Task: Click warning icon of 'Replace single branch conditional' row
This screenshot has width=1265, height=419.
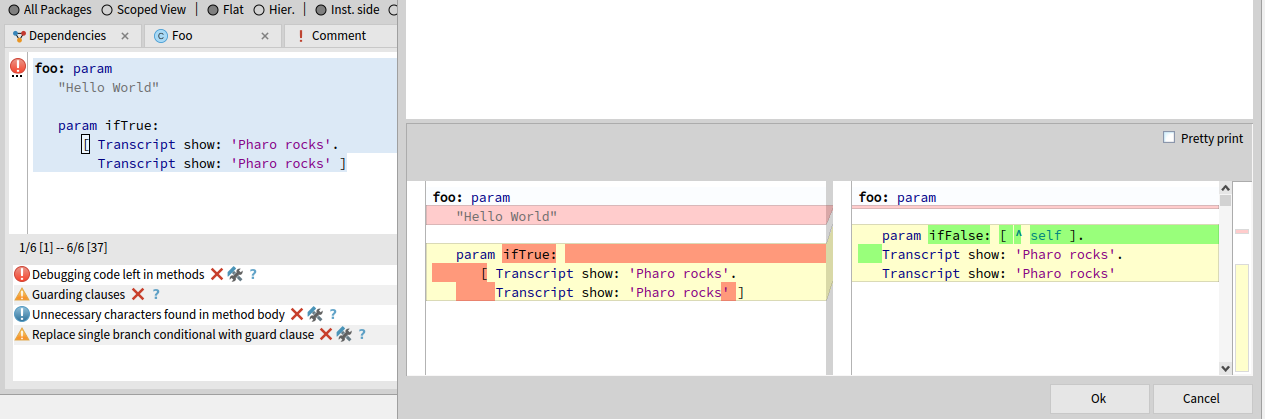Action: [x=22, y=334]
